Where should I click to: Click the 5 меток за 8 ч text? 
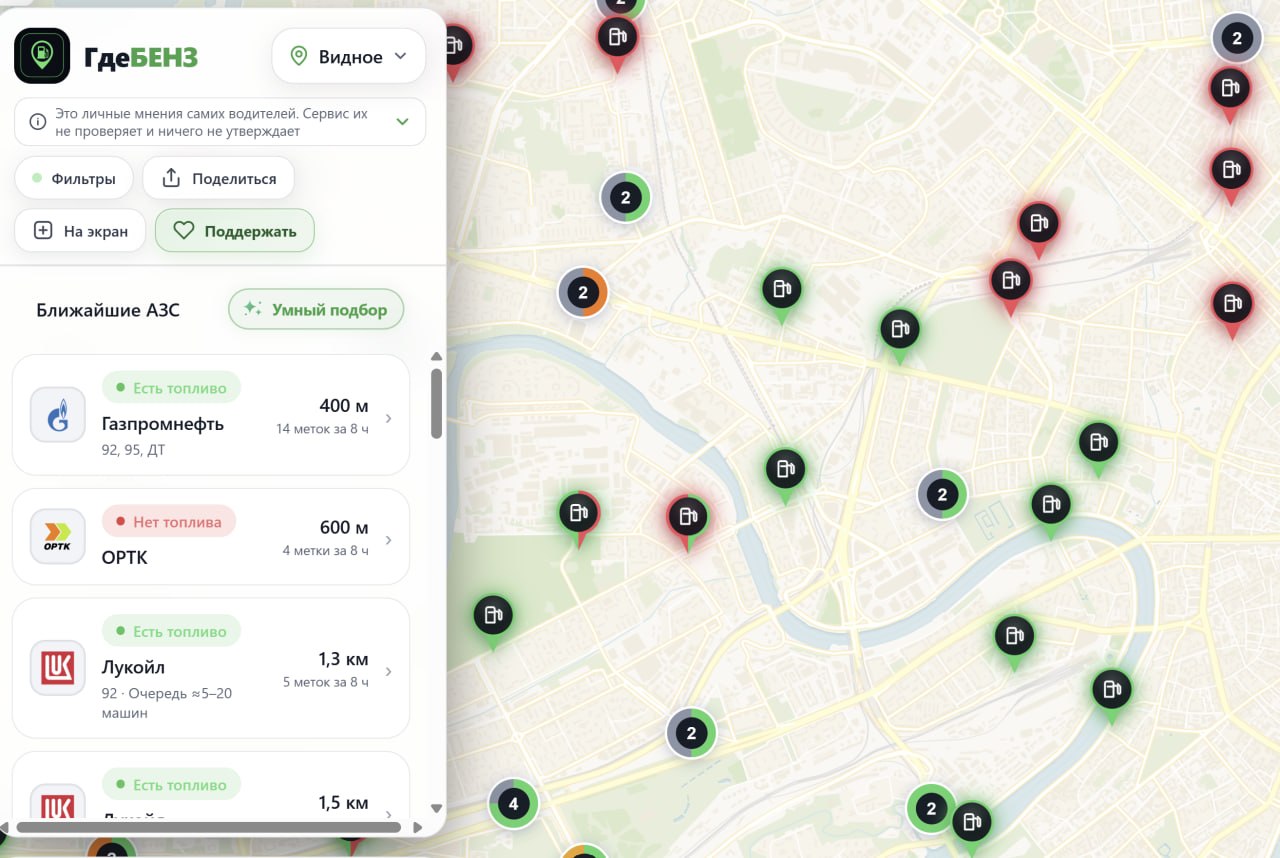(326, 682)
